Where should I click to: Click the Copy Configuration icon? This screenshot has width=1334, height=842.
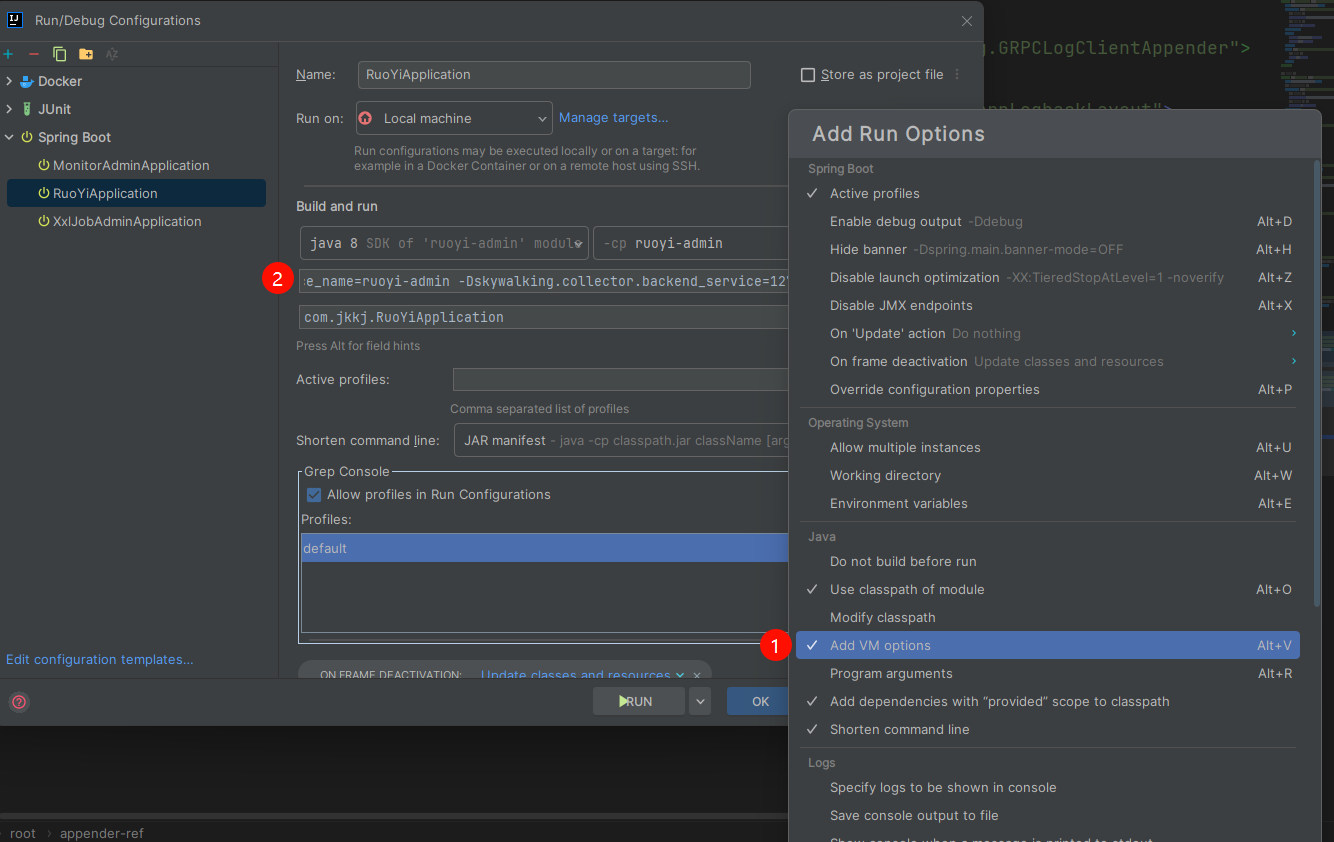60,54
